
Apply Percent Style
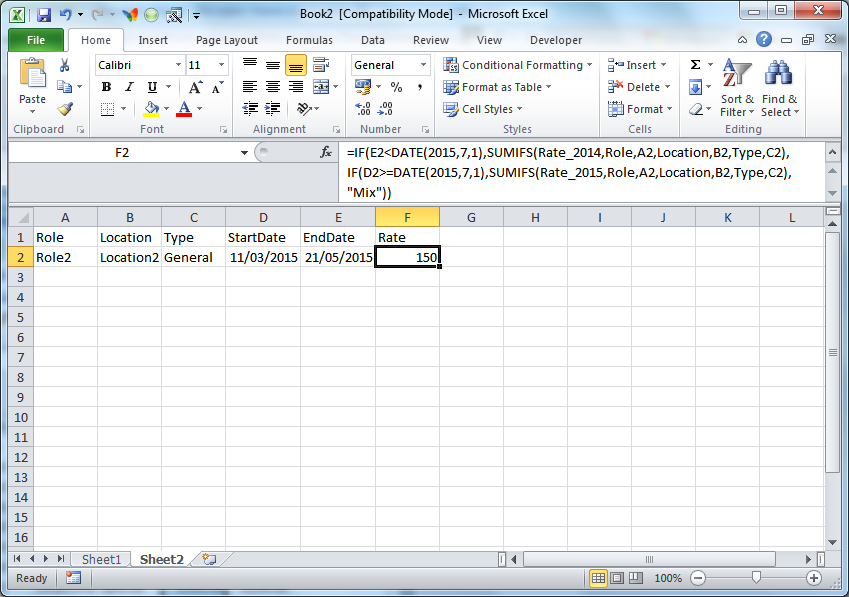396,87
